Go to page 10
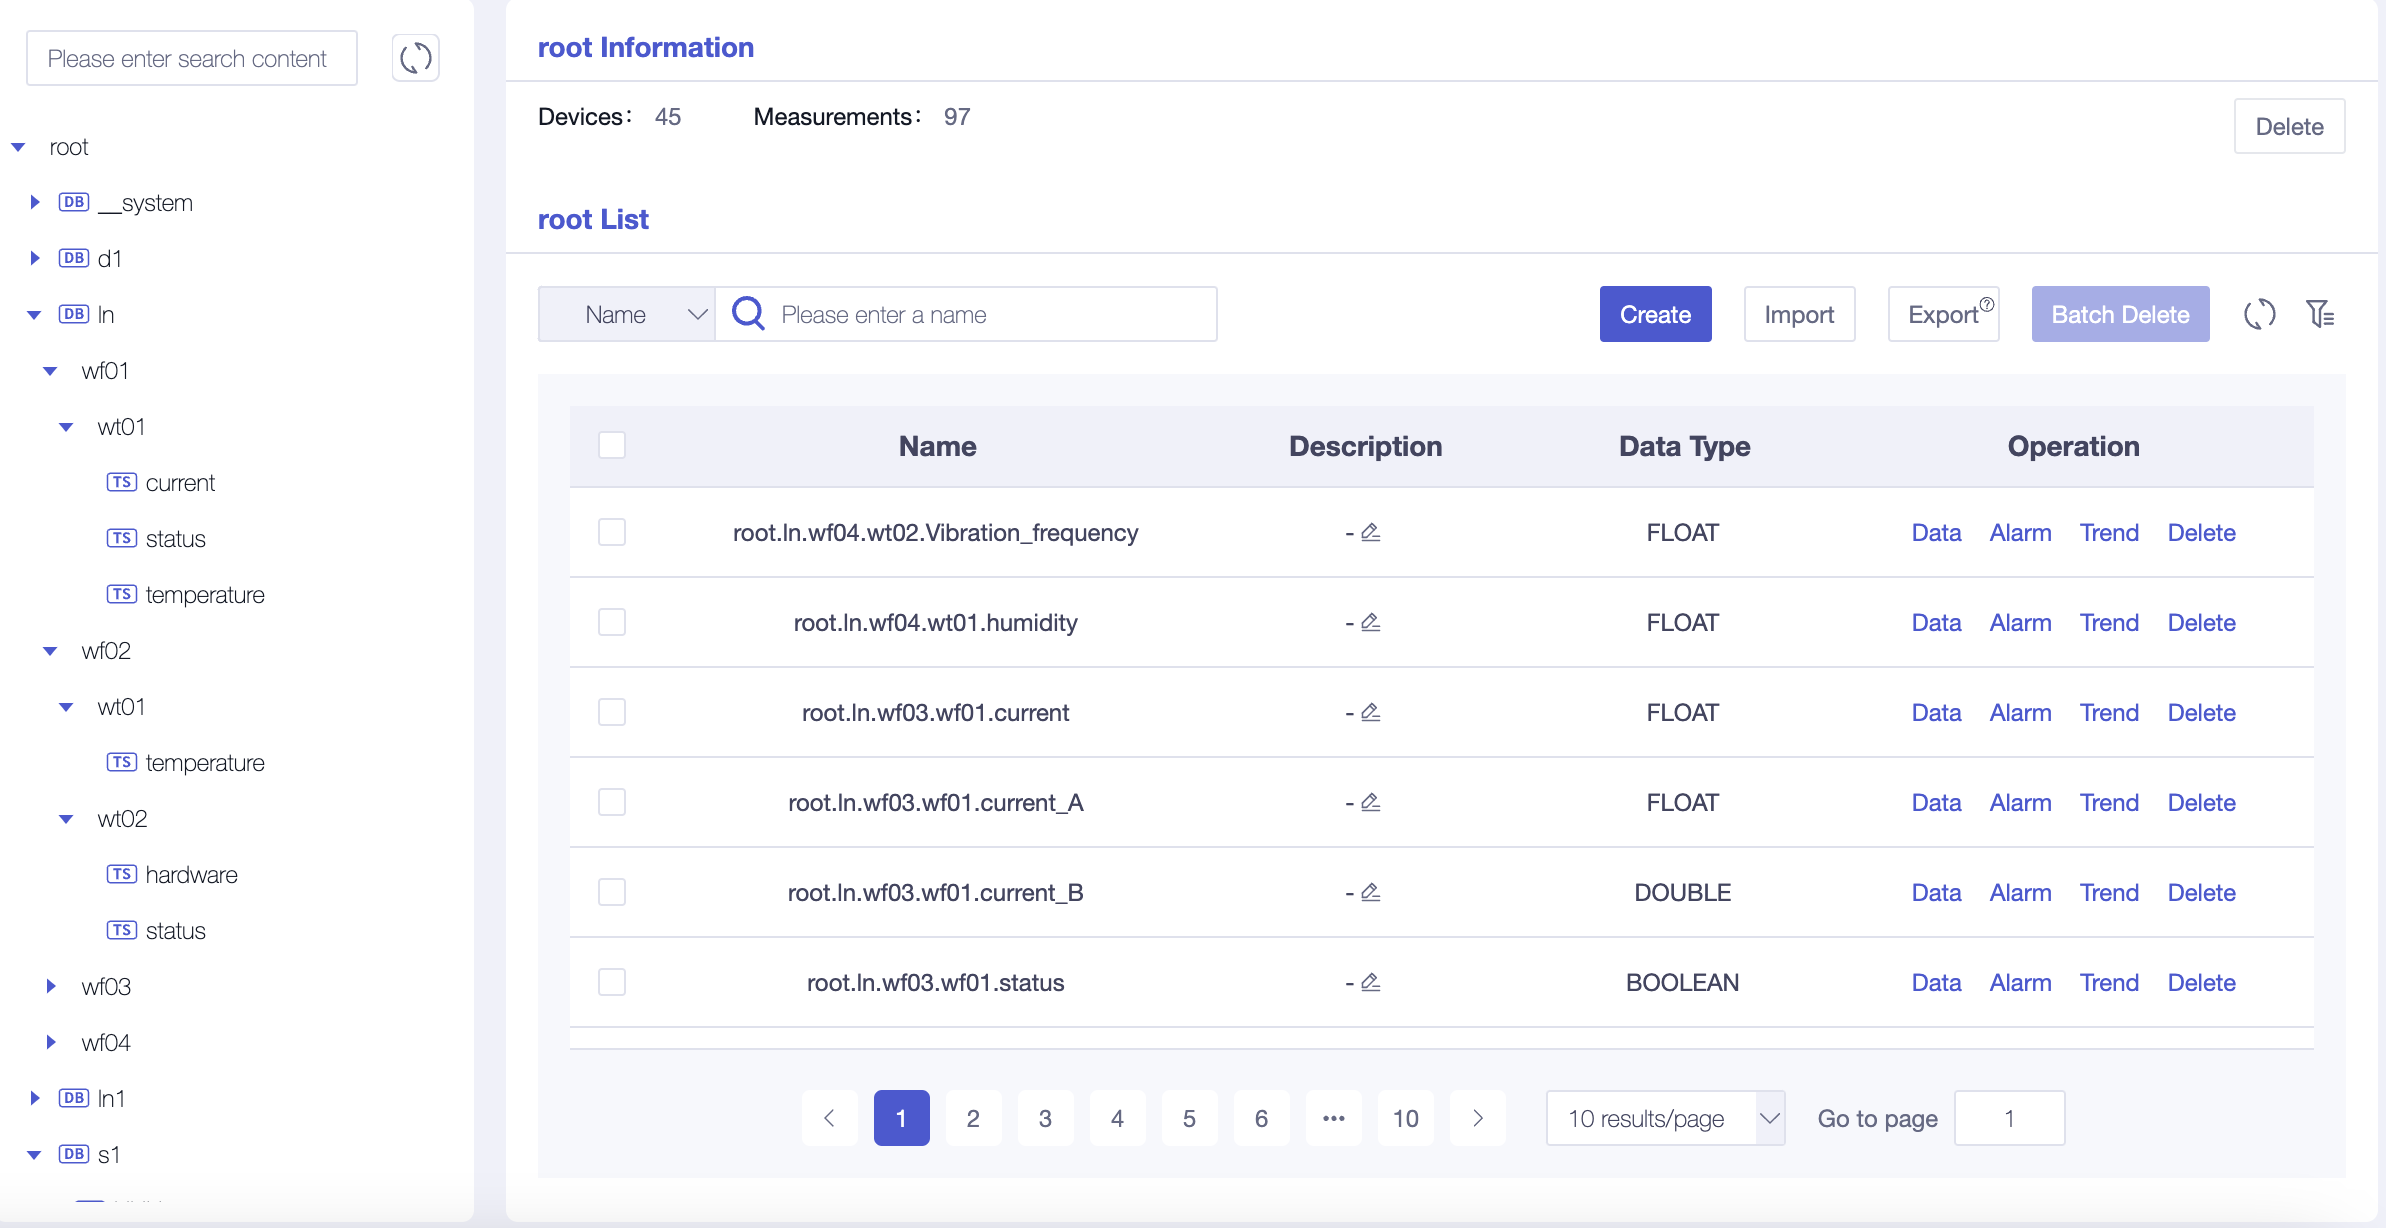 pyautogui.click(x=1405, y=1118)
